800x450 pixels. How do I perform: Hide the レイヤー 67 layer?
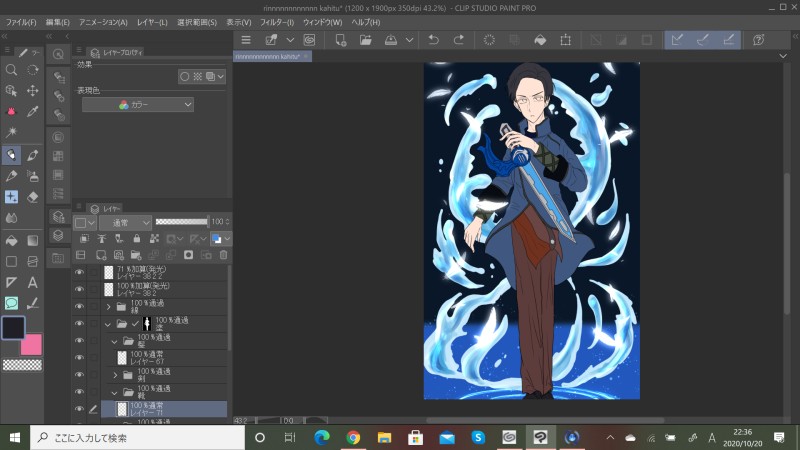tap(79, 357)
